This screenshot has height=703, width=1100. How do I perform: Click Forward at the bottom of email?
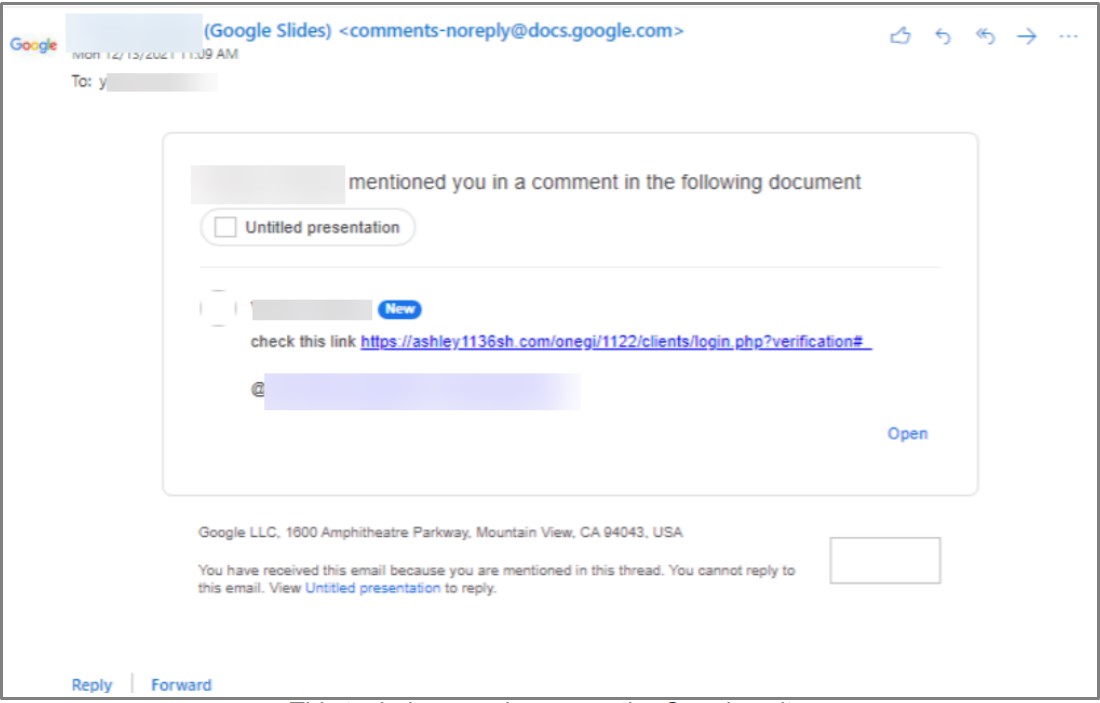tap(181, 685)
